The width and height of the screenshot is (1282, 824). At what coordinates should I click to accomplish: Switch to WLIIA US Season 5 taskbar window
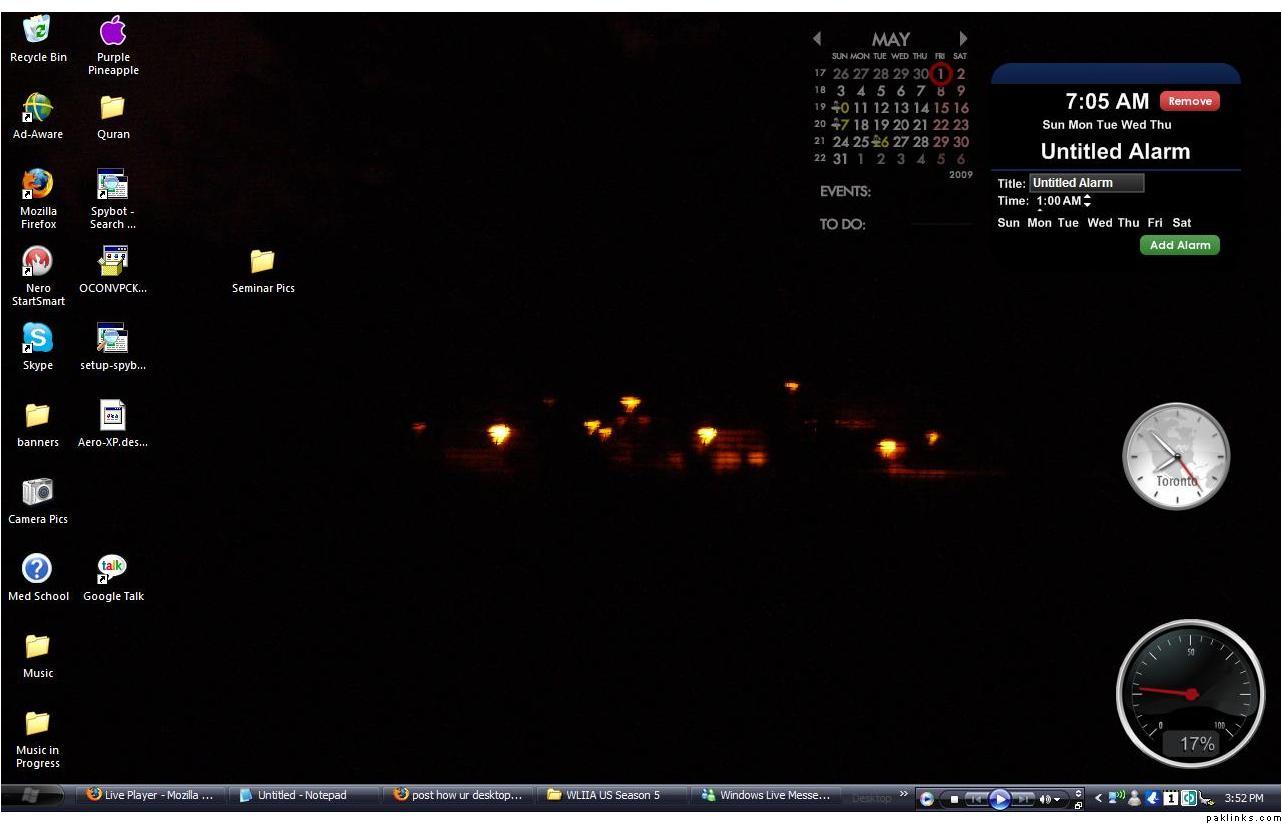(x=612, y=796)
